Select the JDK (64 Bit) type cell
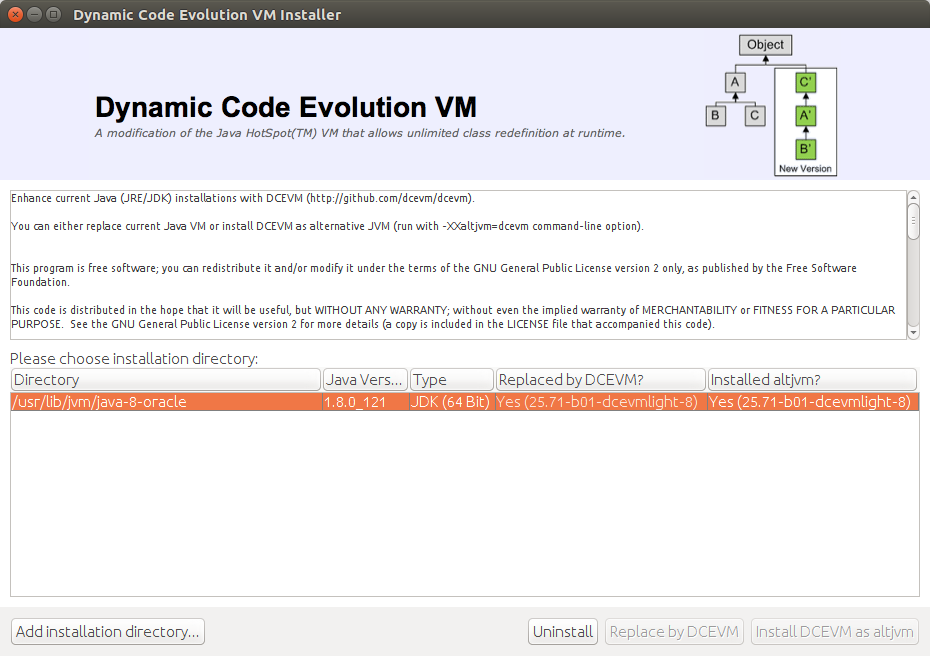The height and width of the screenshot is (656, 930). pyautogui.click(x=451, y=402)
